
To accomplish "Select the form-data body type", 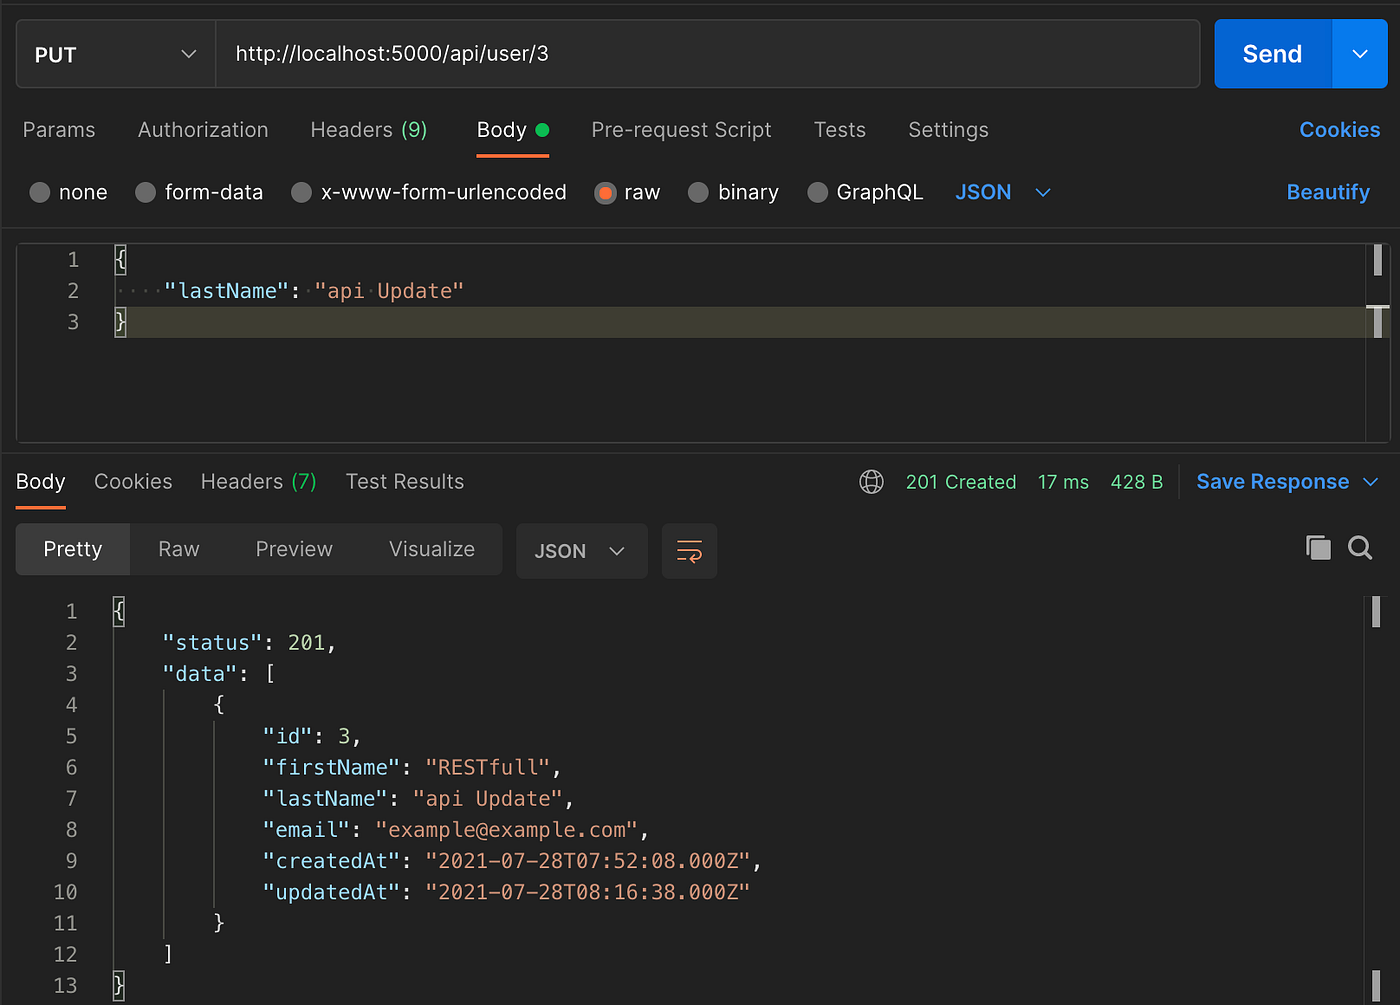I will point(199,192).
